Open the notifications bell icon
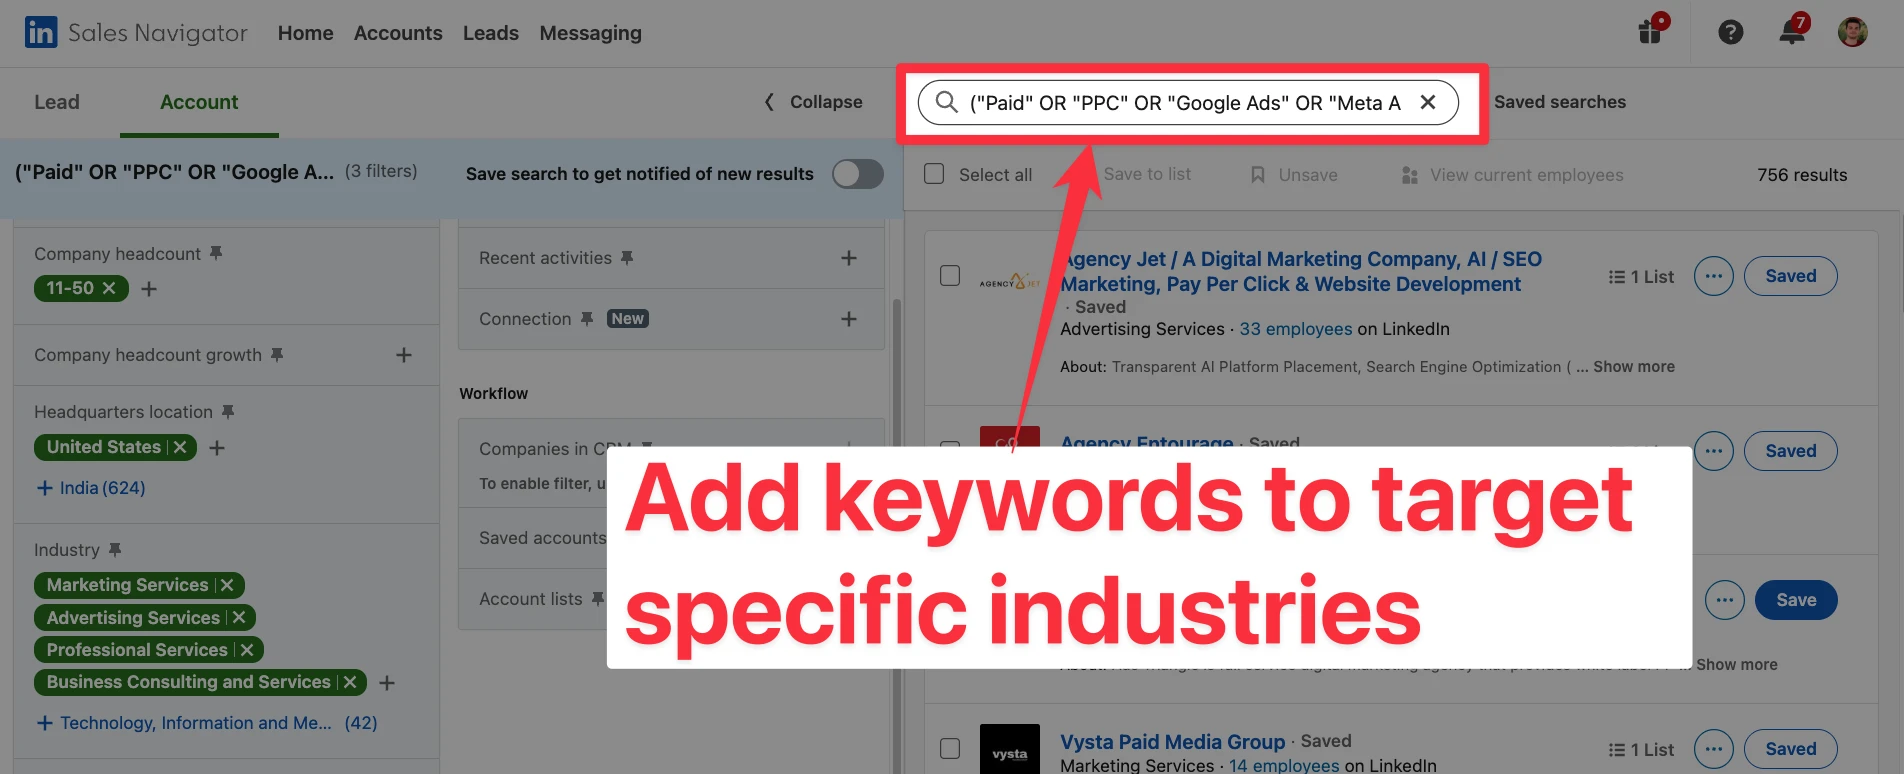Screen dimensions: 1904x774 1793,30
